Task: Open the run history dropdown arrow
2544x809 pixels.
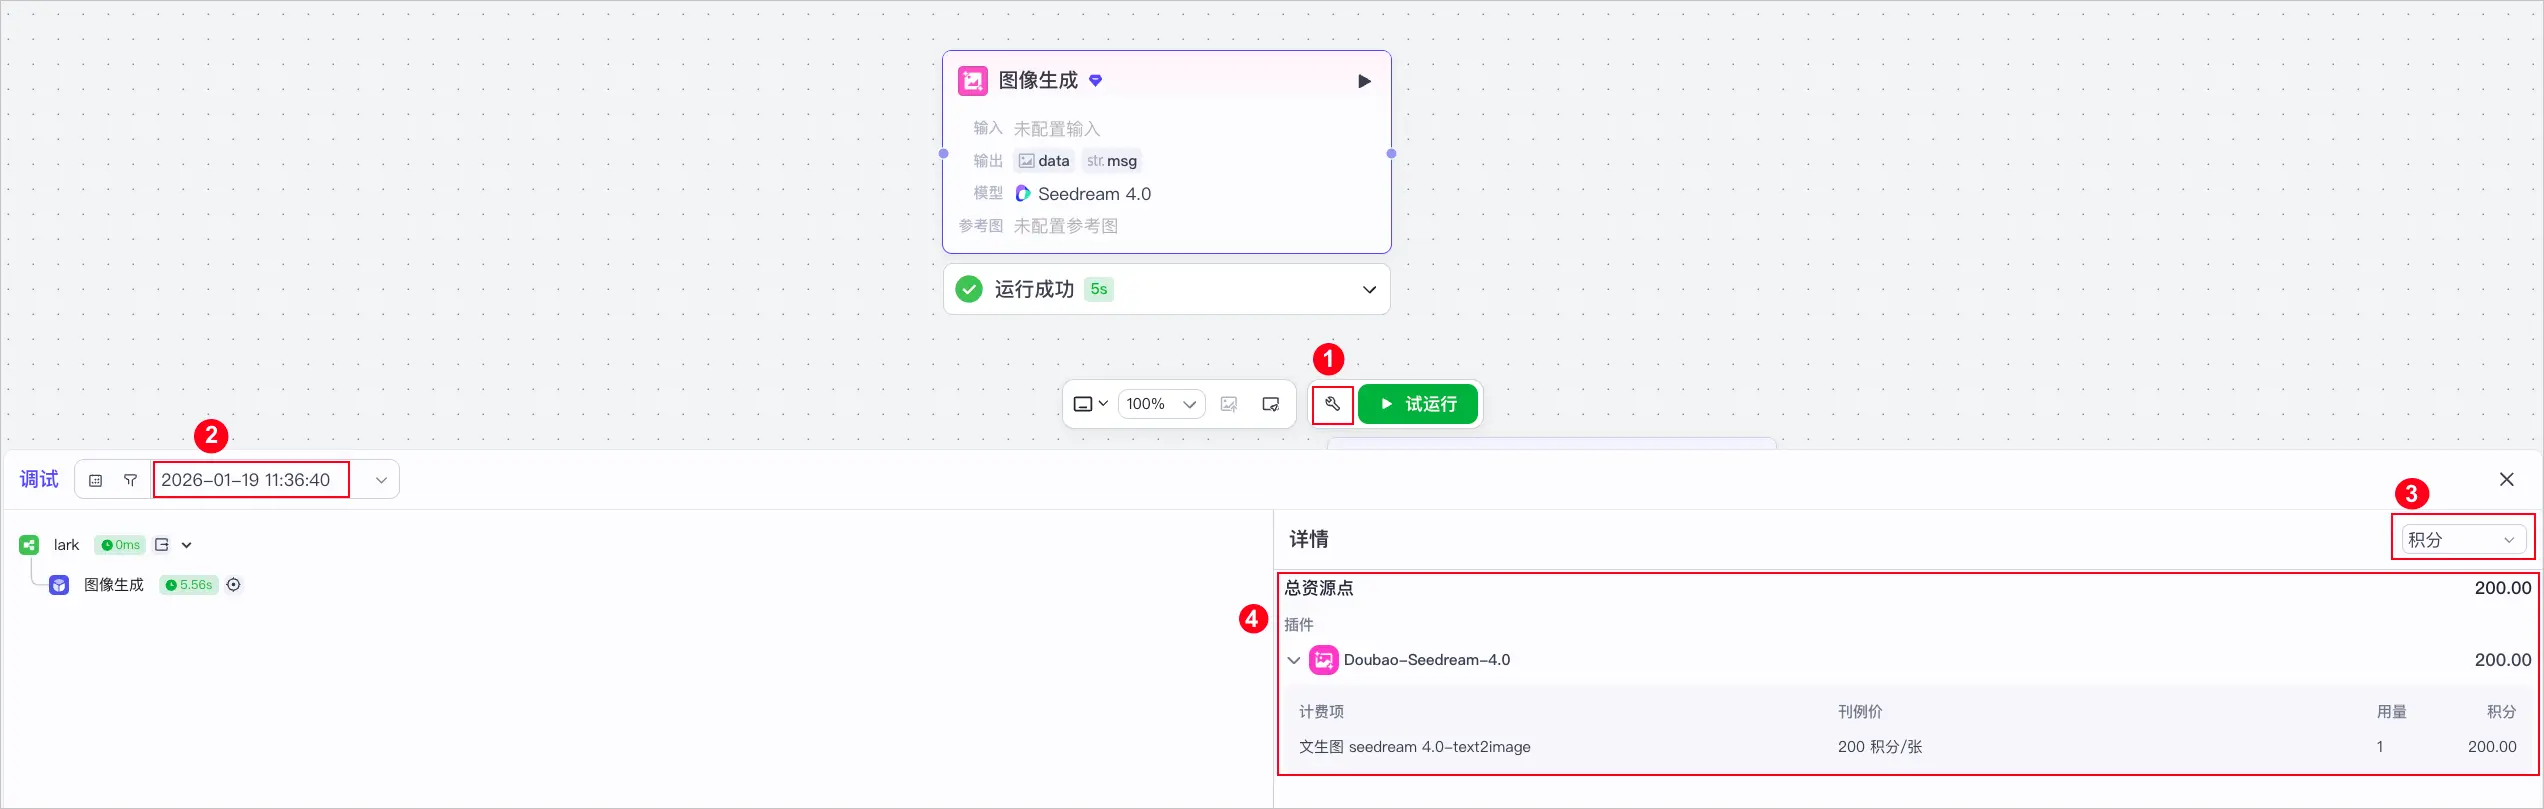Action: pos(381,480)
